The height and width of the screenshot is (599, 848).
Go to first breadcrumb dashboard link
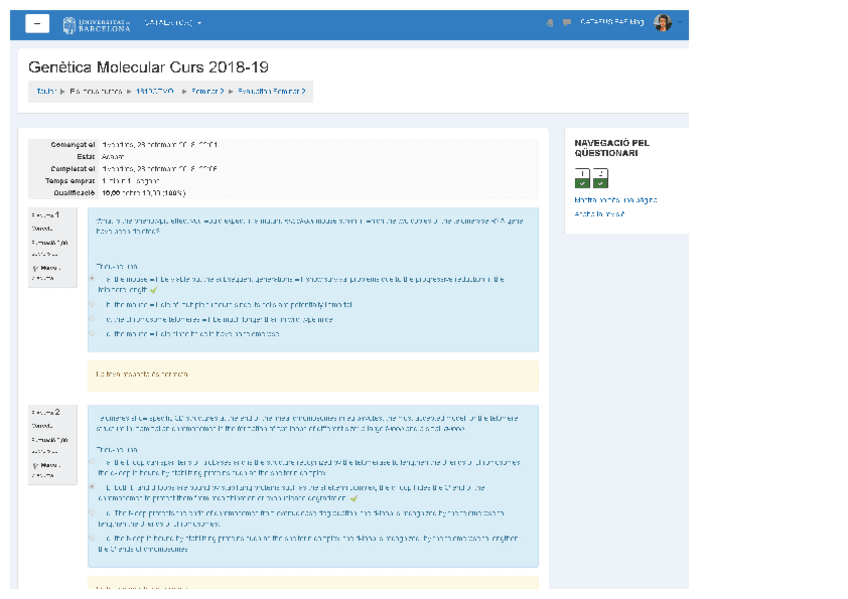pyautogui.click(x=45, y=91)
